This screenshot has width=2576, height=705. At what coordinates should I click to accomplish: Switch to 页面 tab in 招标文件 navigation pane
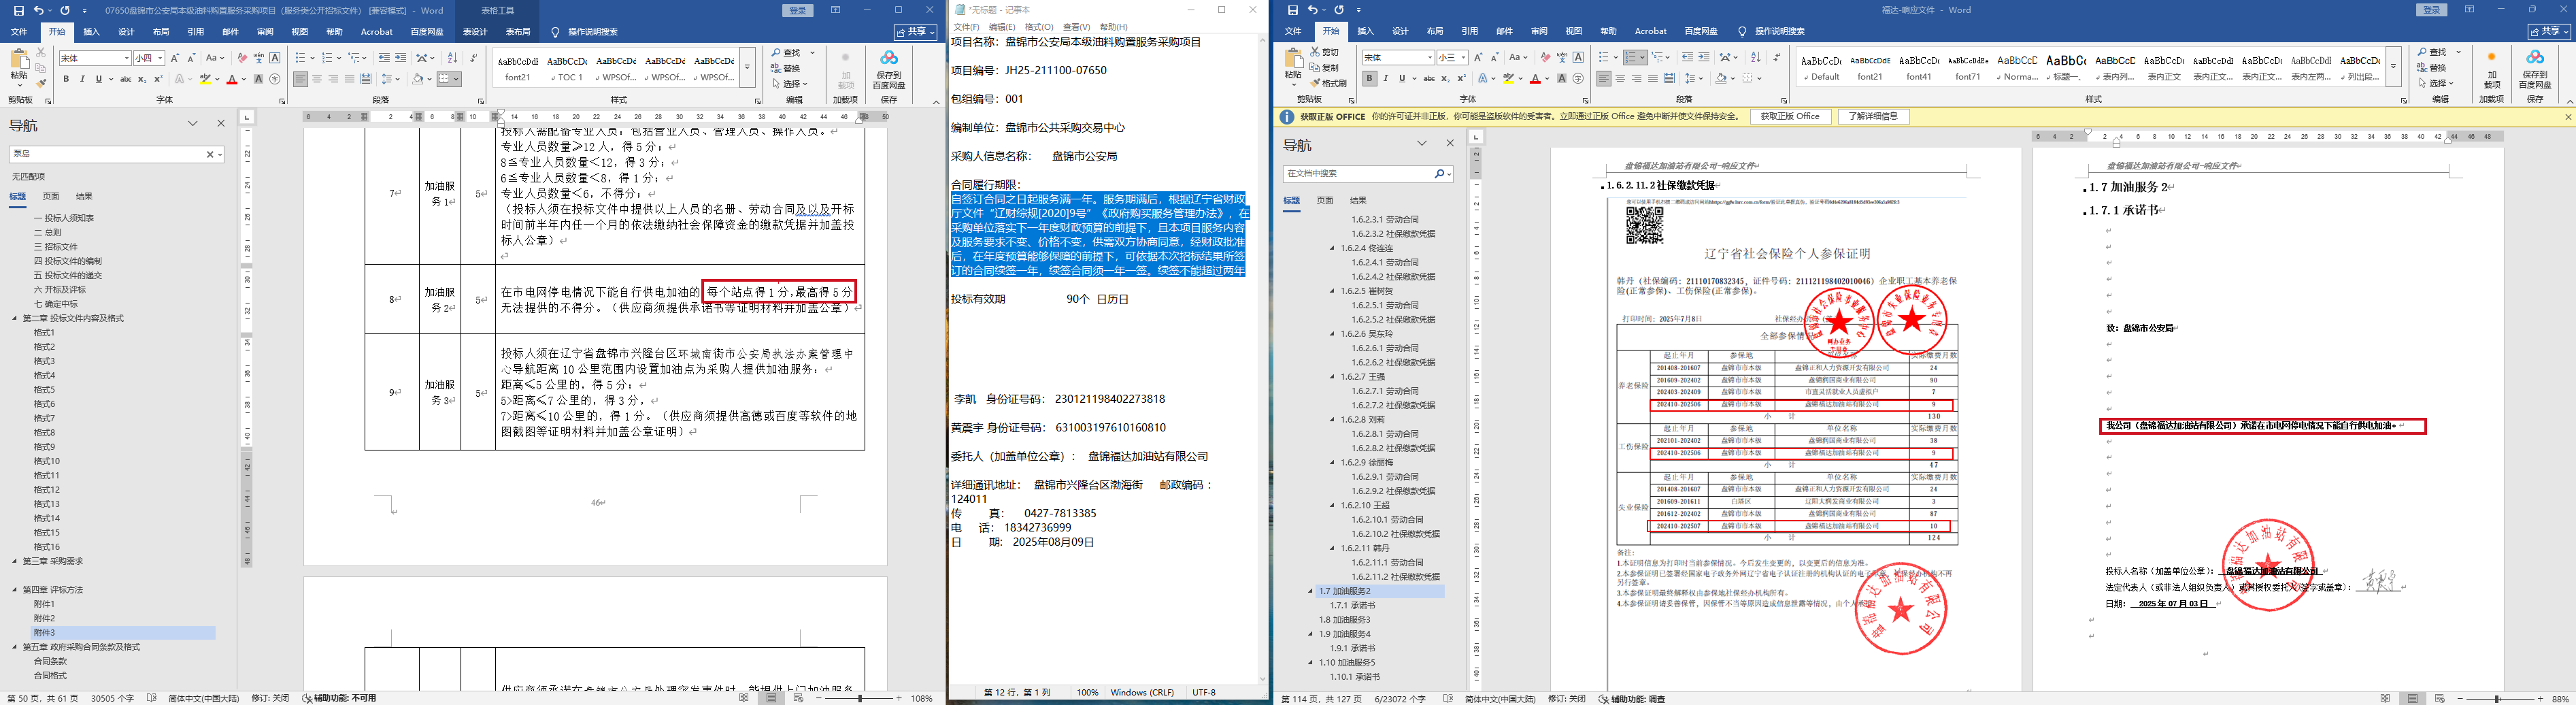click(51, 197)
